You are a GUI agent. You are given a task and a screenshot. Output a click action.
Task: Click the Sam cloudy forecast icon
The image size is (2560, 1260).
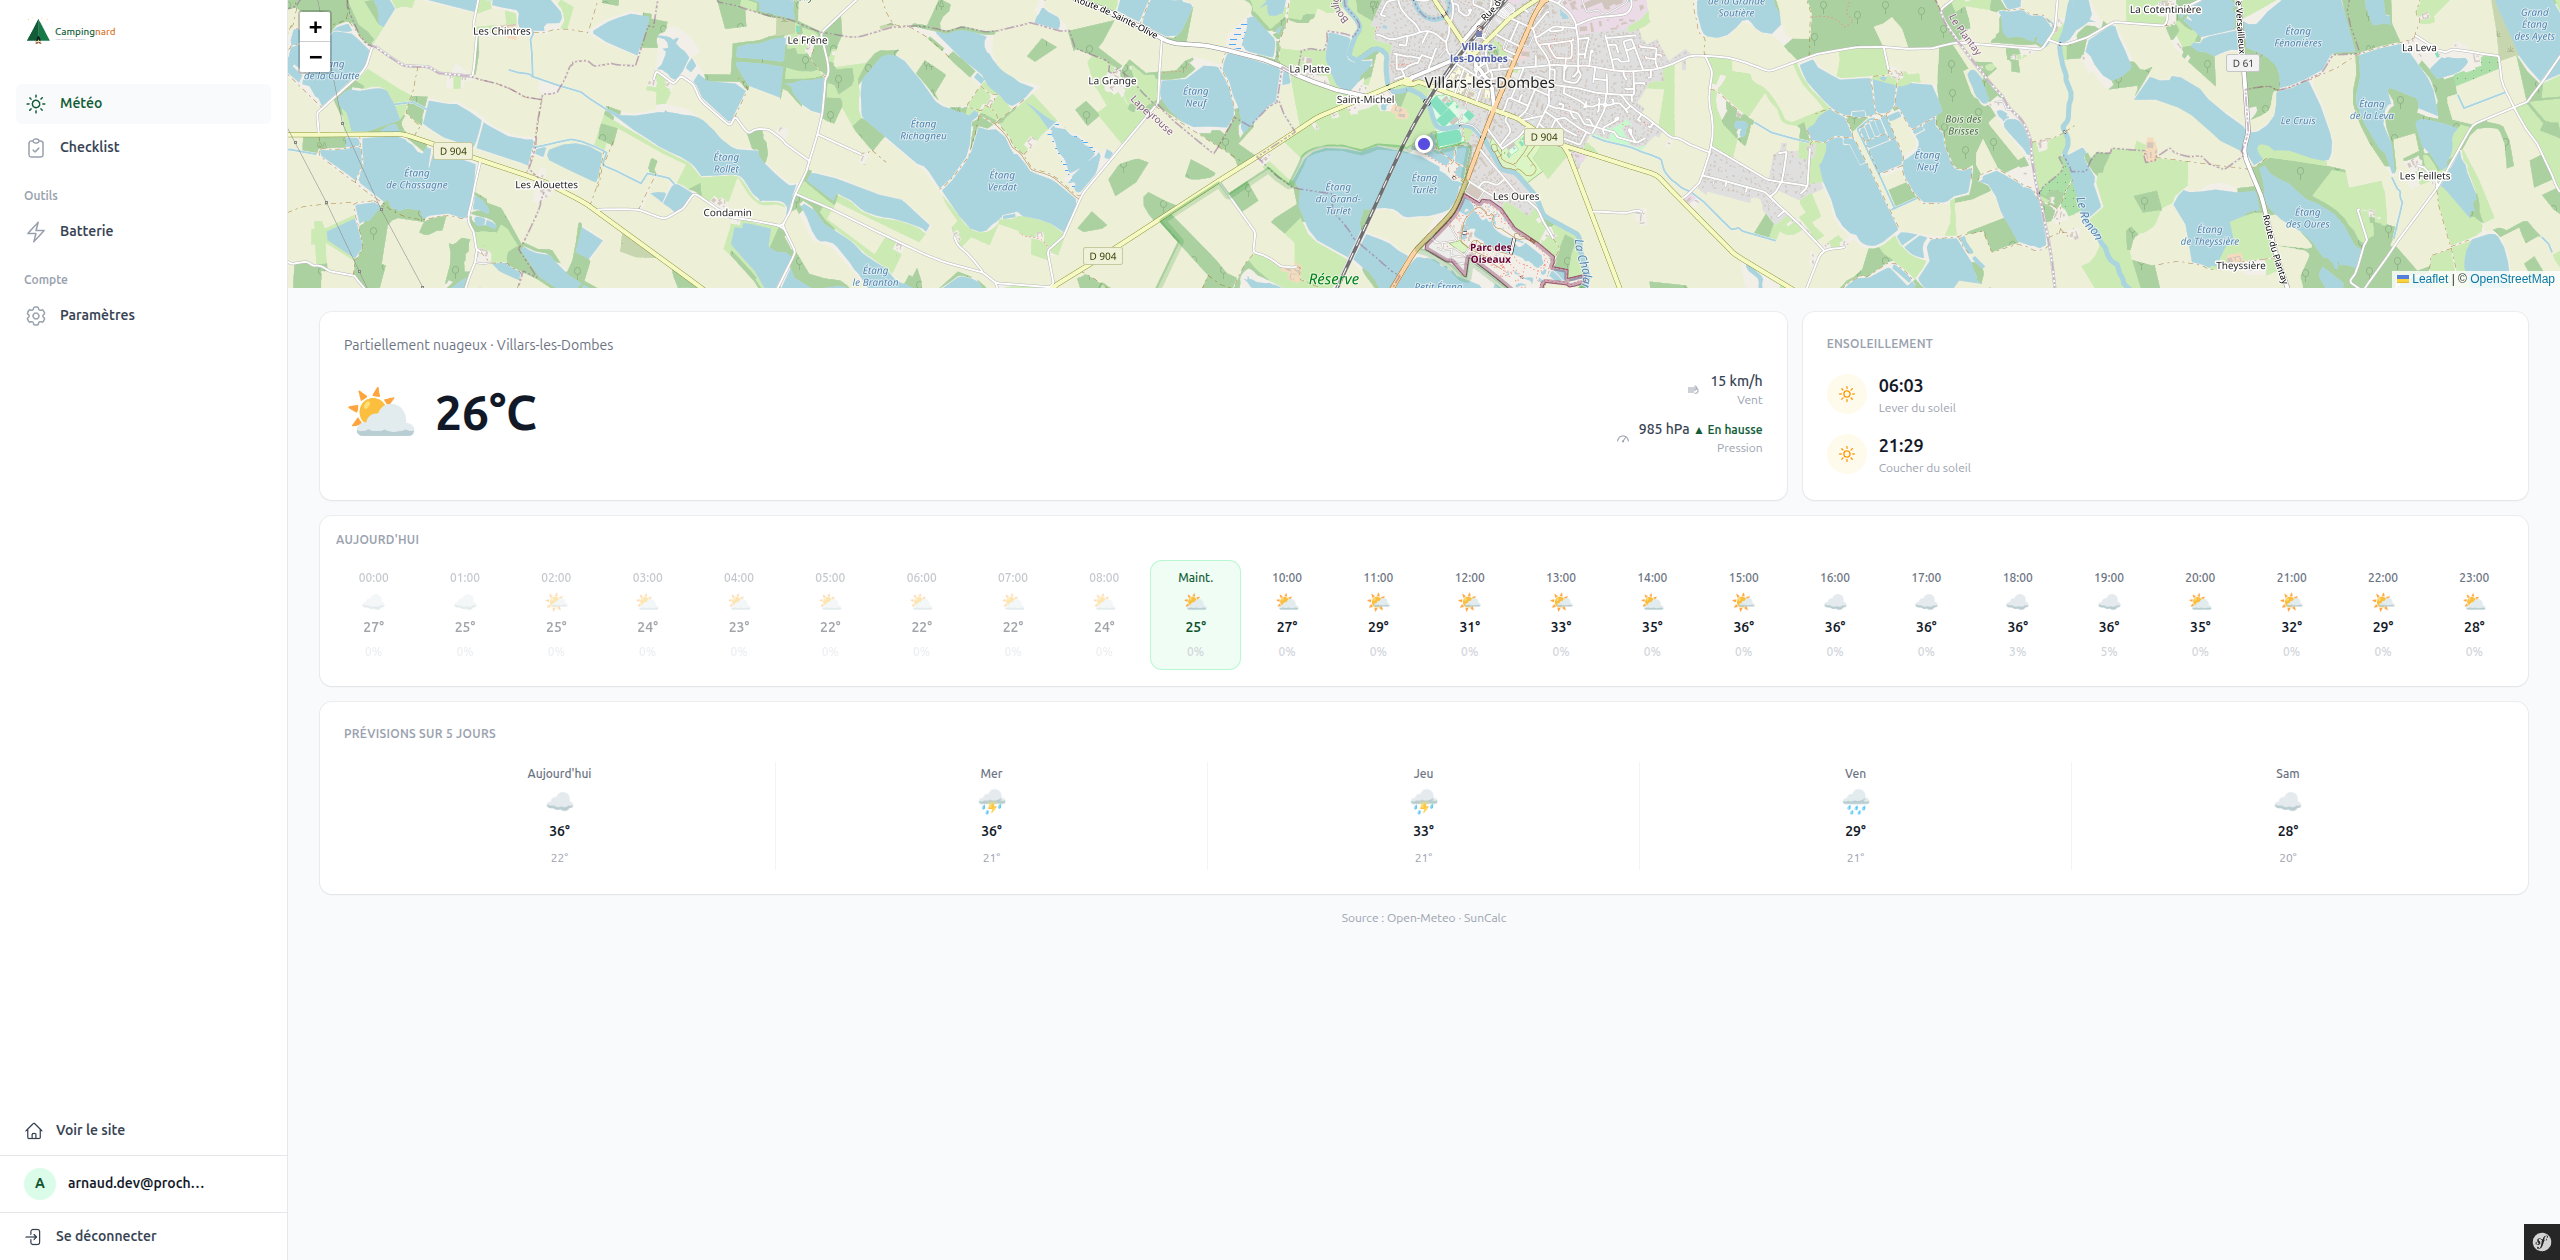click(x=2287, y=802)
